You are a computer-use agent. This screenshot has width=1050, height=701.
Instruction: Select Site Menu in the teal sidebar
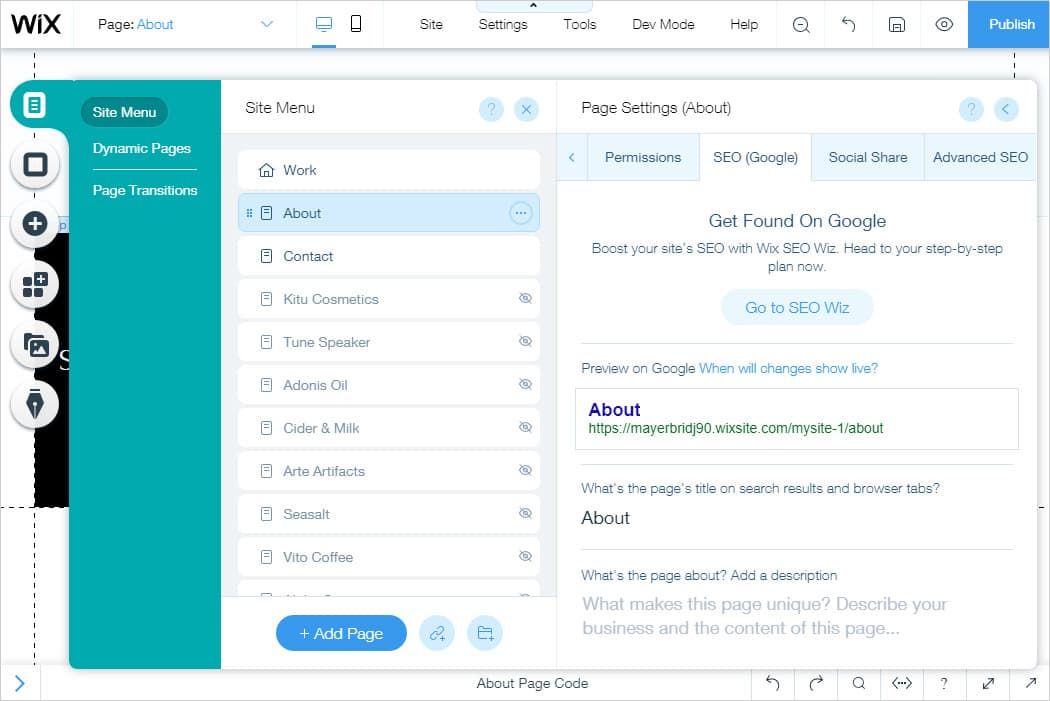tap(124, 112)
